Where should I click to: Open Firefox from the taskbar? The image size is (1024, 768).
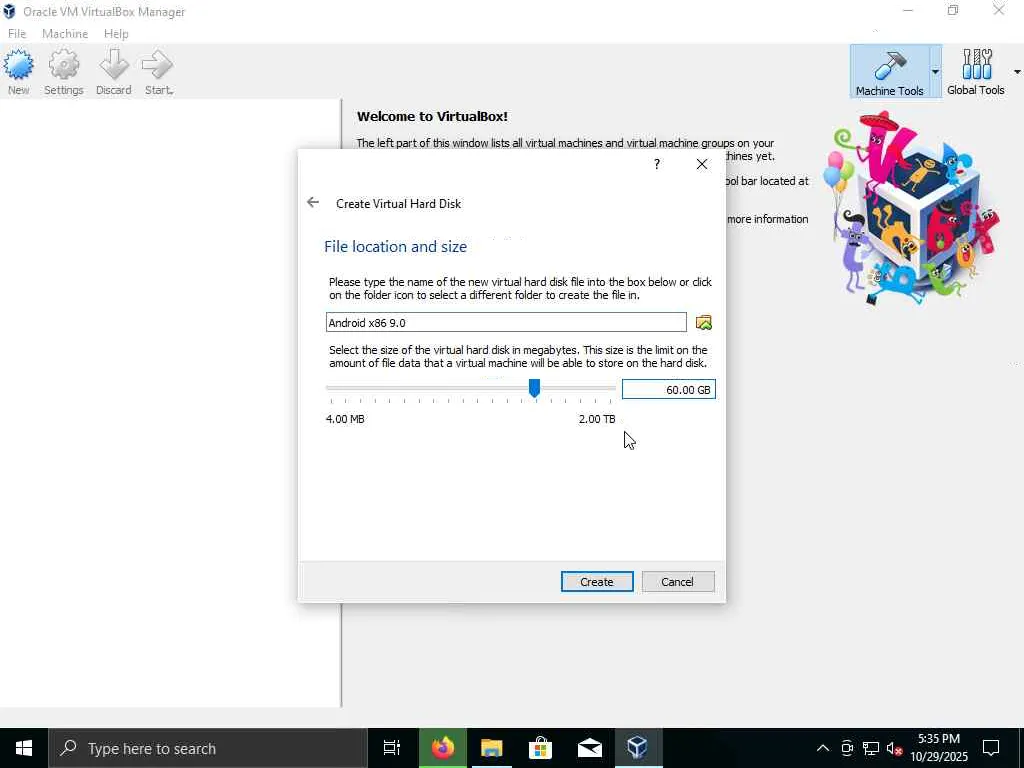coord(443,748)
